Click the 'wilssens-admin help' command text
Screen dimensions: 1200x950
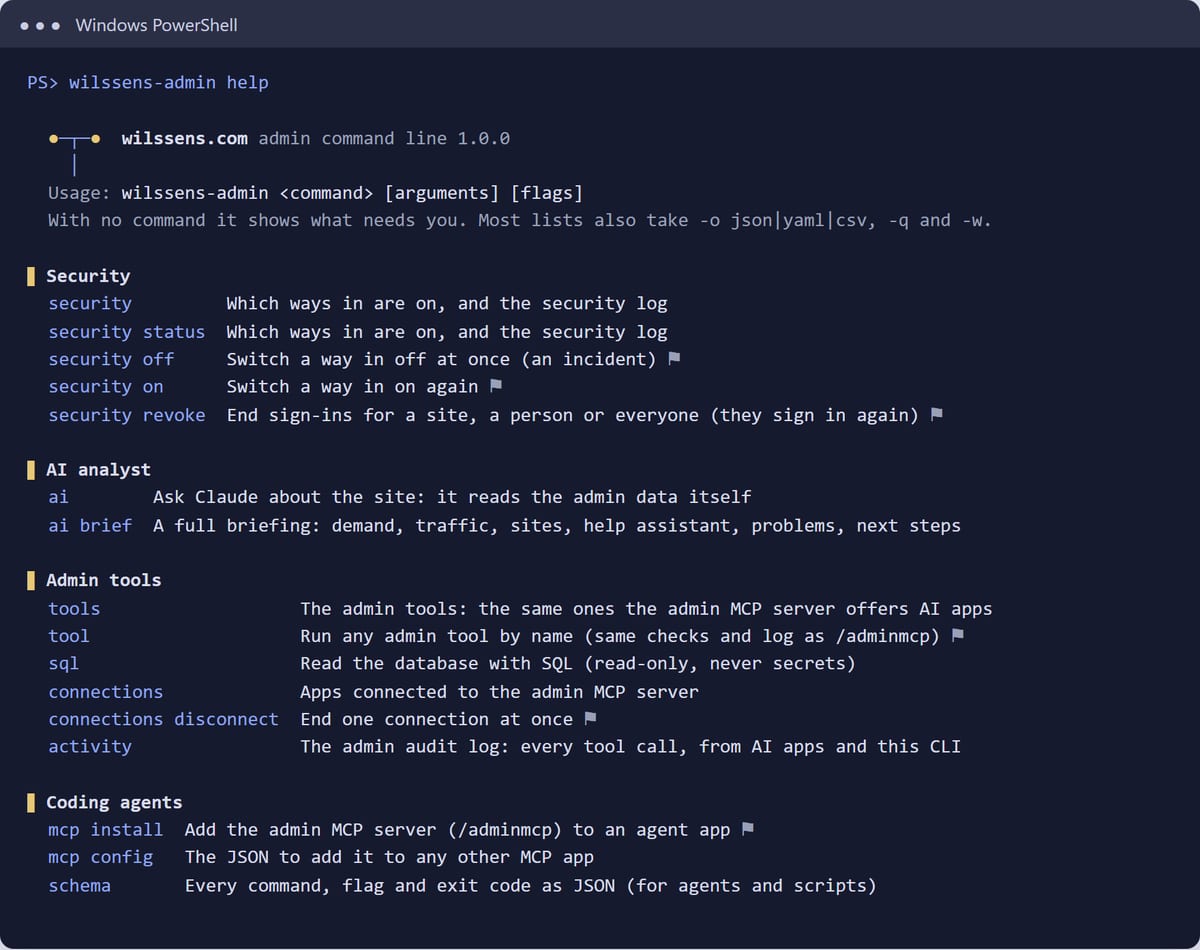click(x=169, y=82)
